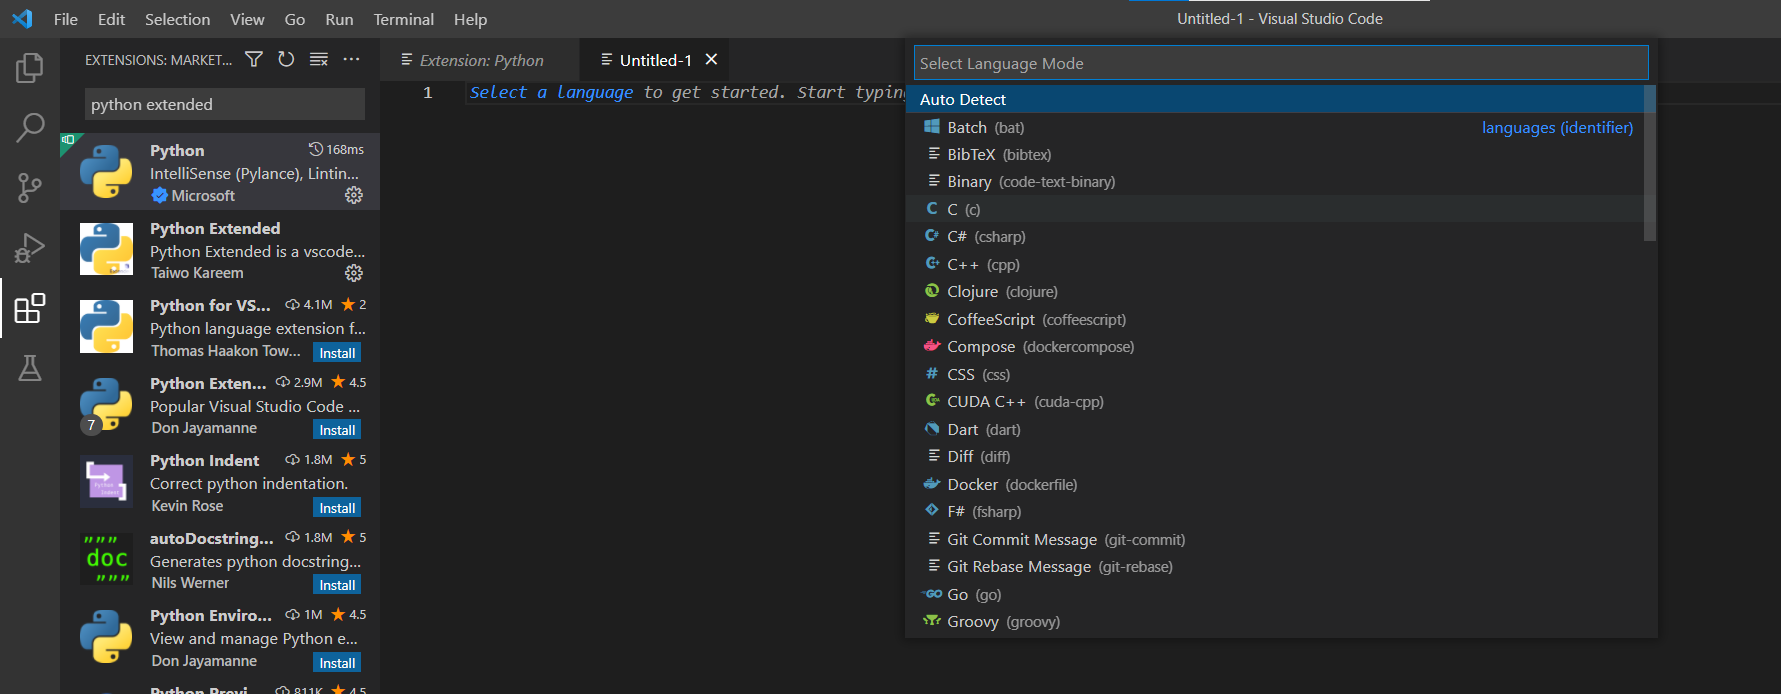This screenshot has height=694, width=1781.
Task: Open the View menu
Action: 247,19
